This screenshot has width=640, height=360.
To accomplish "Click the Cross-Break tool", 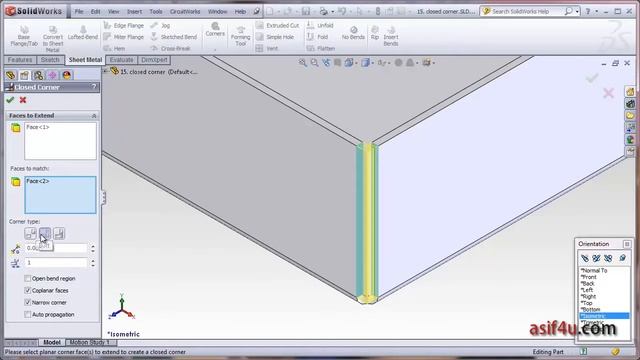I will [x=170, y=48].
